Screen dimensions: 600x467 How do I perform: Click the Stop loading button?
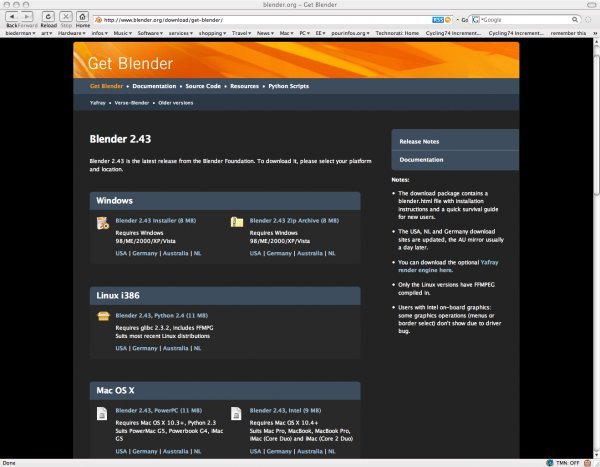(x=66, y=16)
